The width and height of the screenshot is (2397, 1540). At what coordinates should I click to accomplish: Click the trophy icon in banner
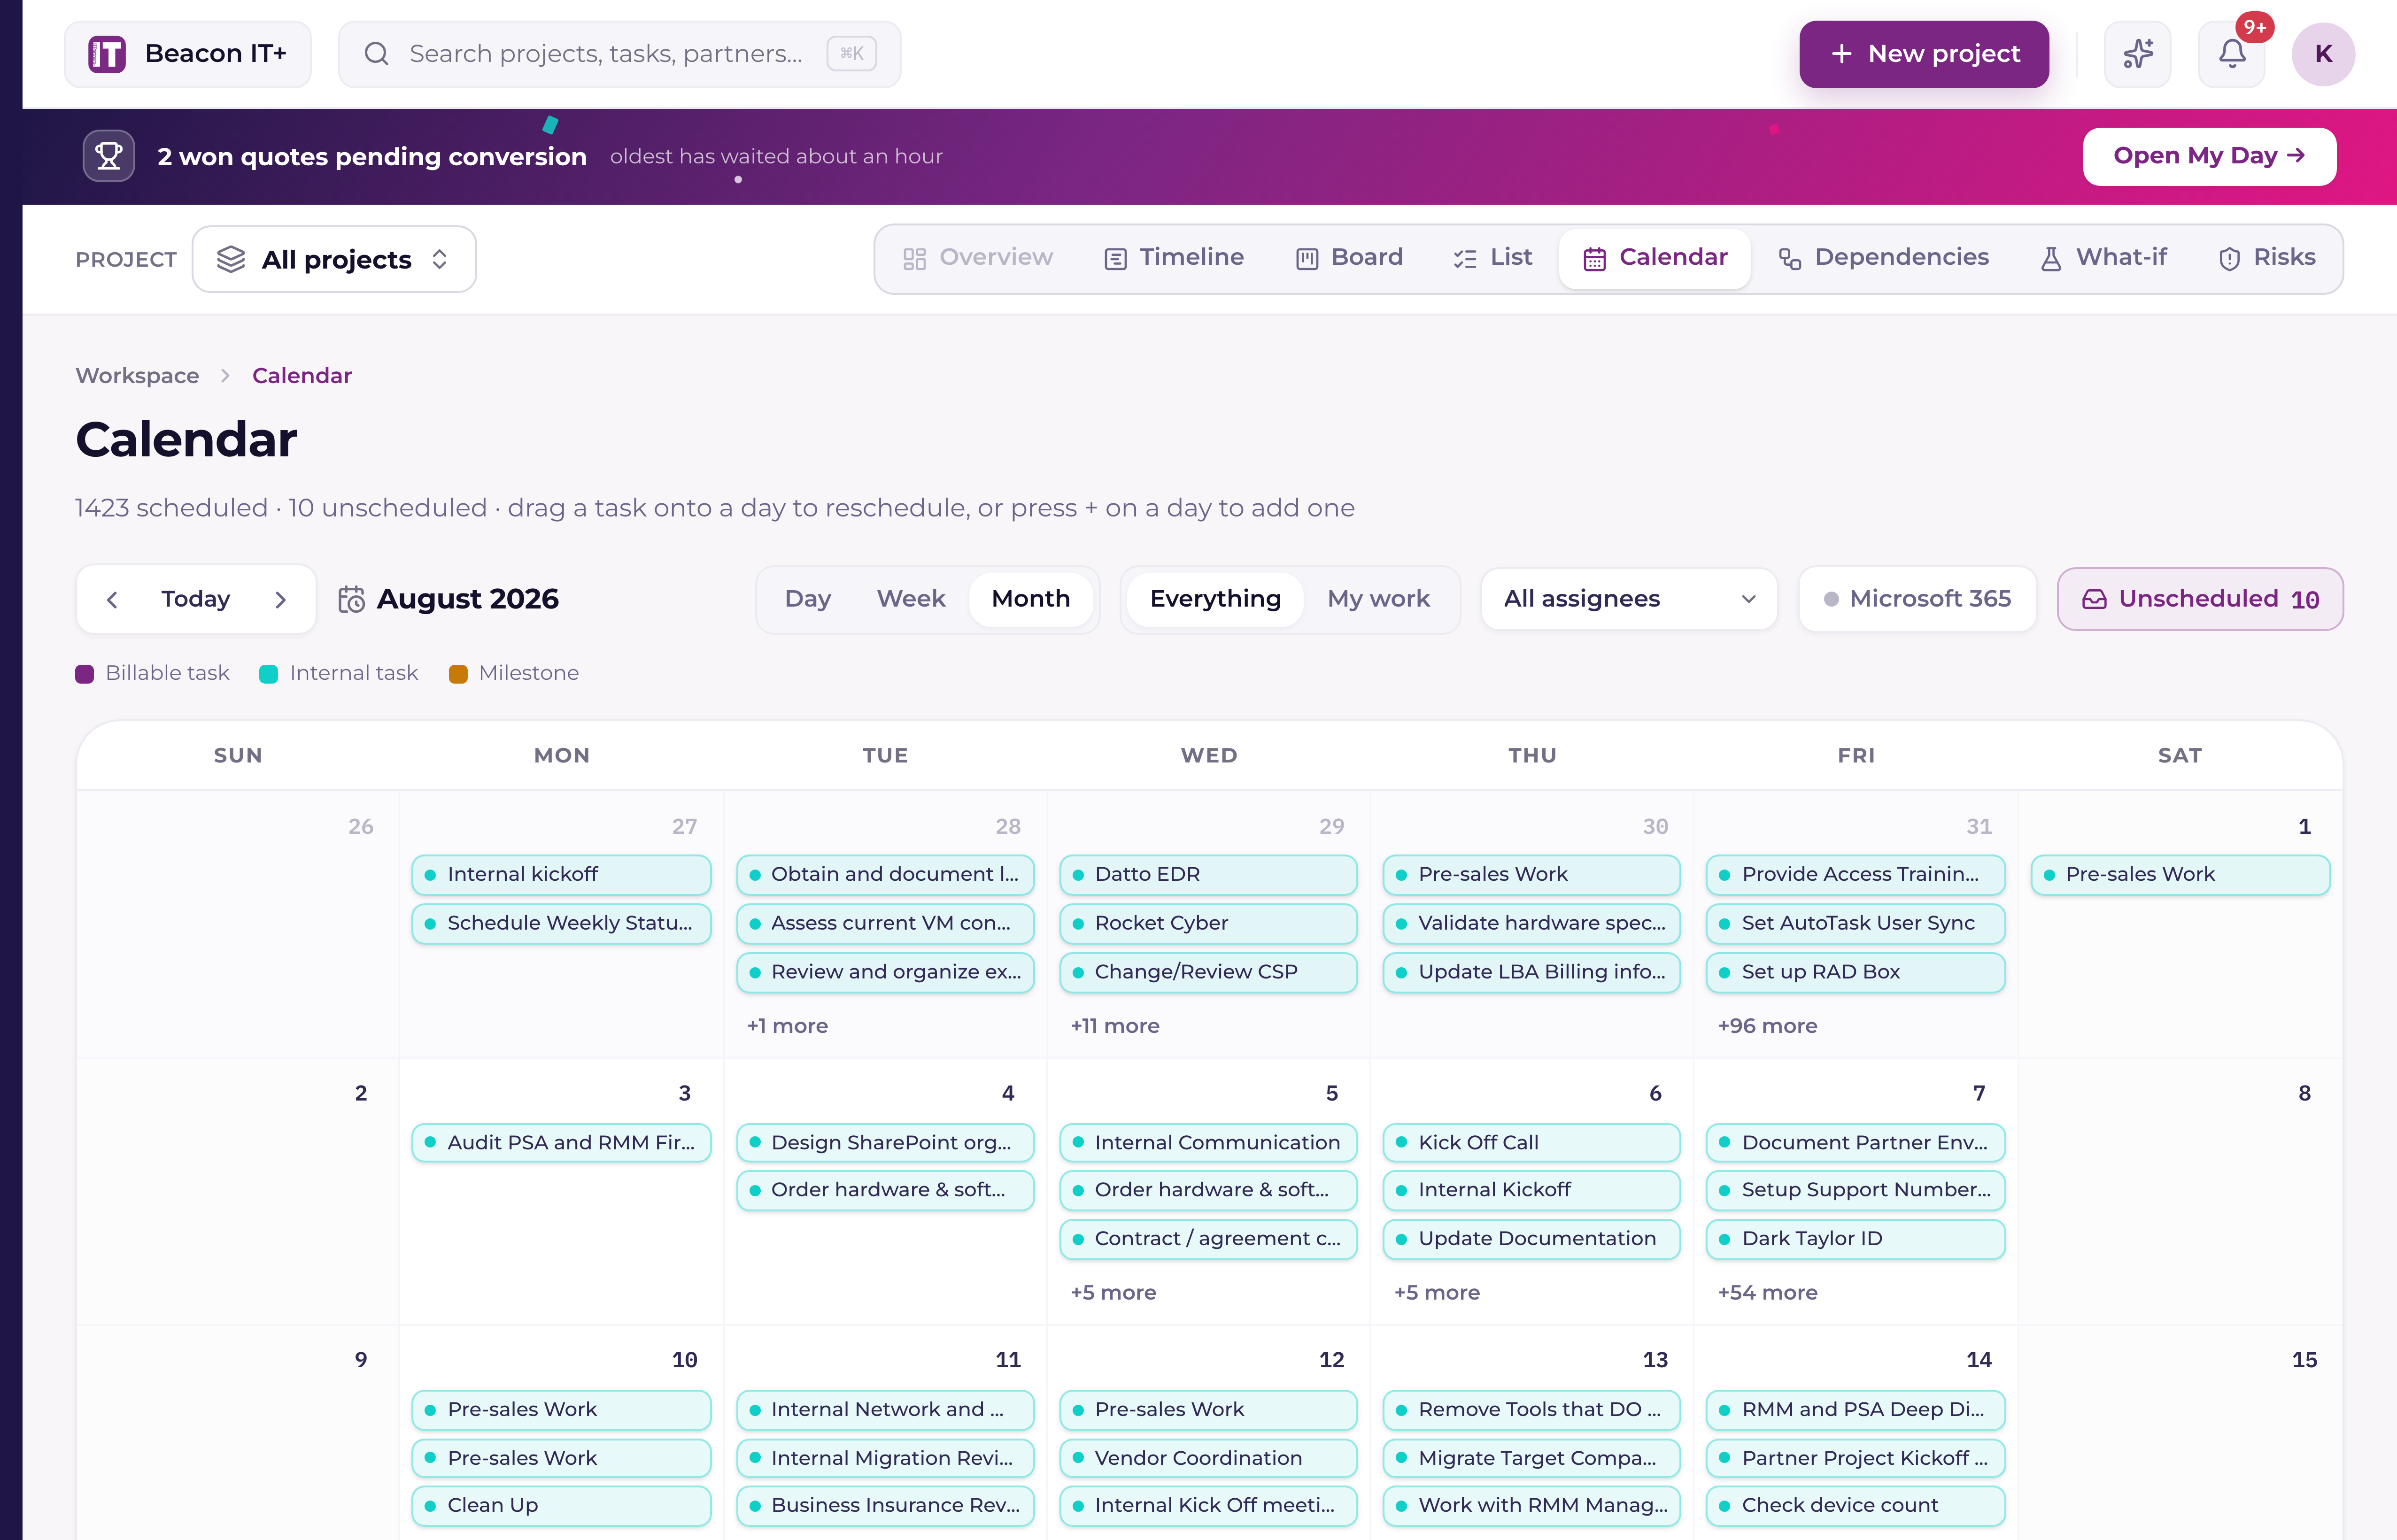click(x=109, y=156)
